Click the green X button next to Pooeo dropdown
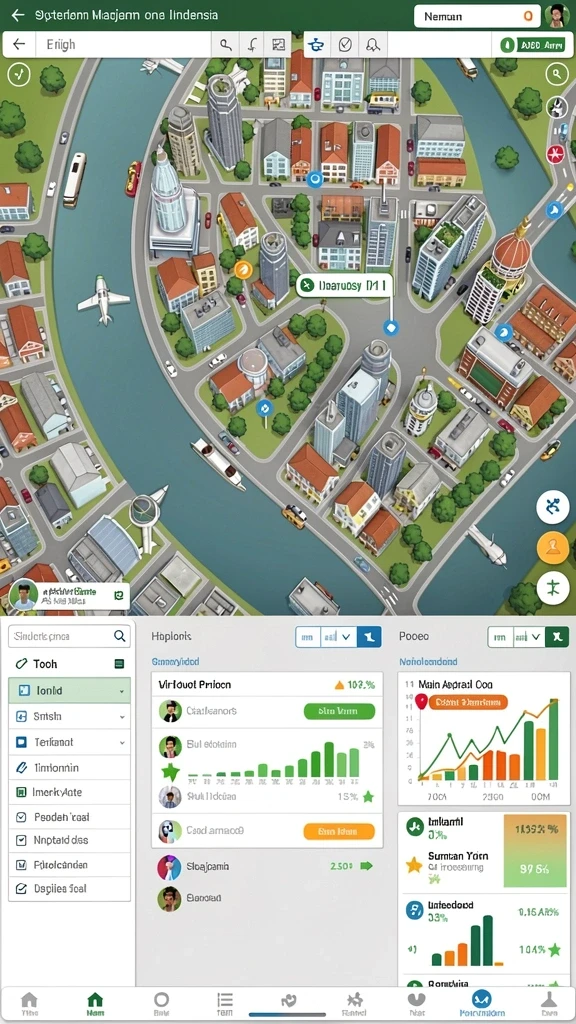The width and height of the screenshot is (576, 1024). pyautogui.click(x=557, y=636)
